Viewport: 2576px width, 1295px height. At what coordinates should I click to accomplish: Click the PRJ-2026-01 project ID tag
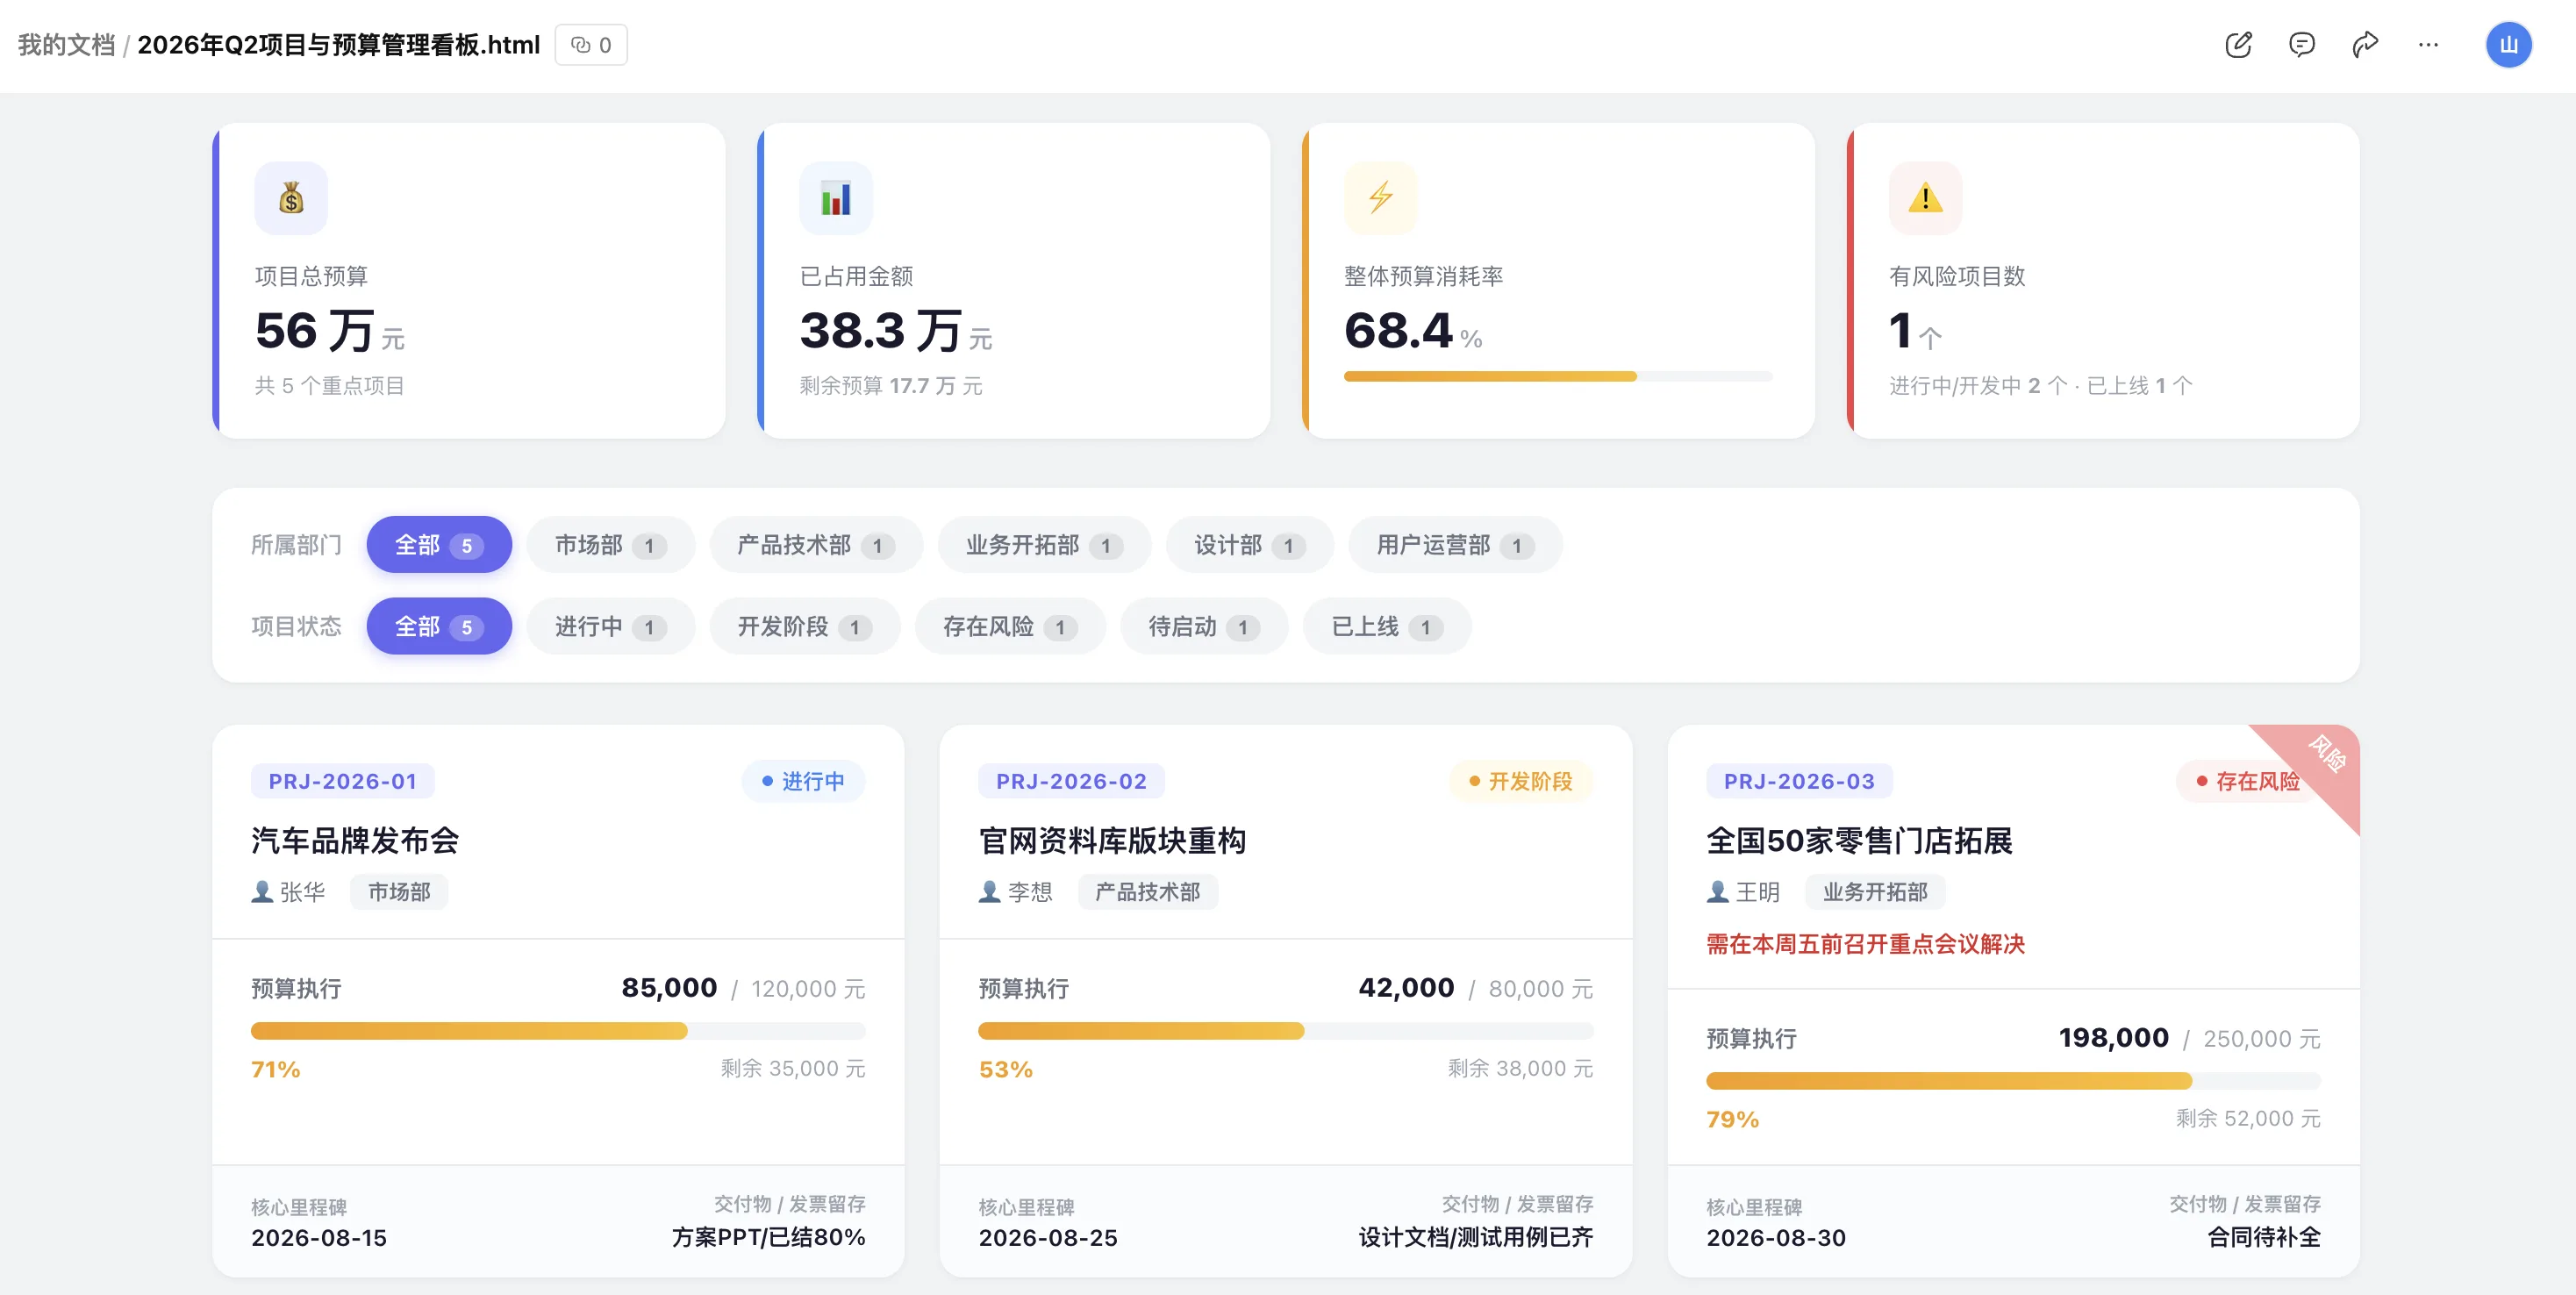(343, 781)
